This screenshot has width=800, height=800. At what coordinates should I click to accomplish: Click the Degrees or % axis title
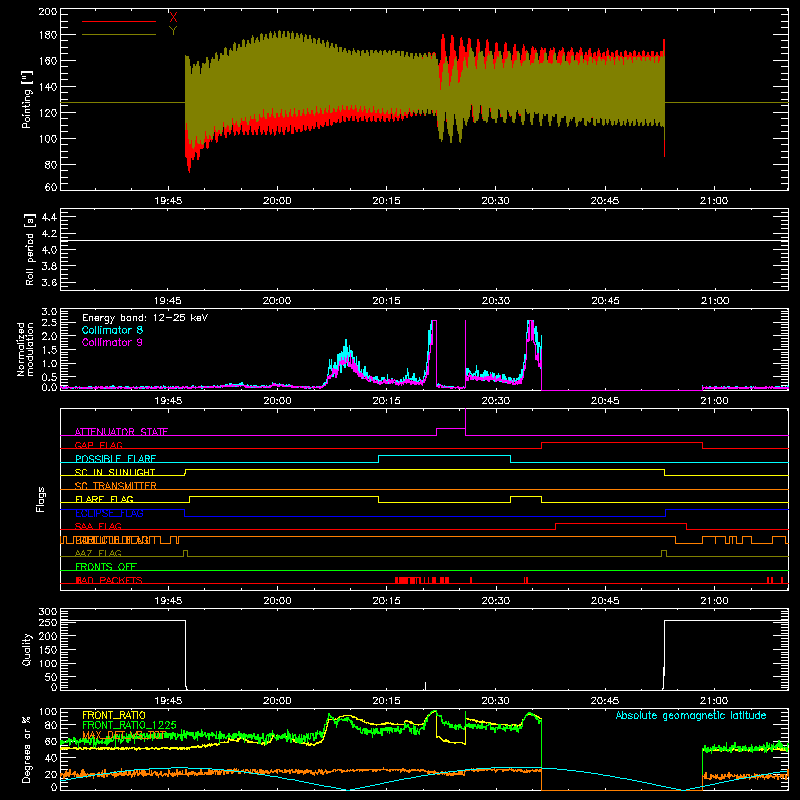tap(27, 749)
